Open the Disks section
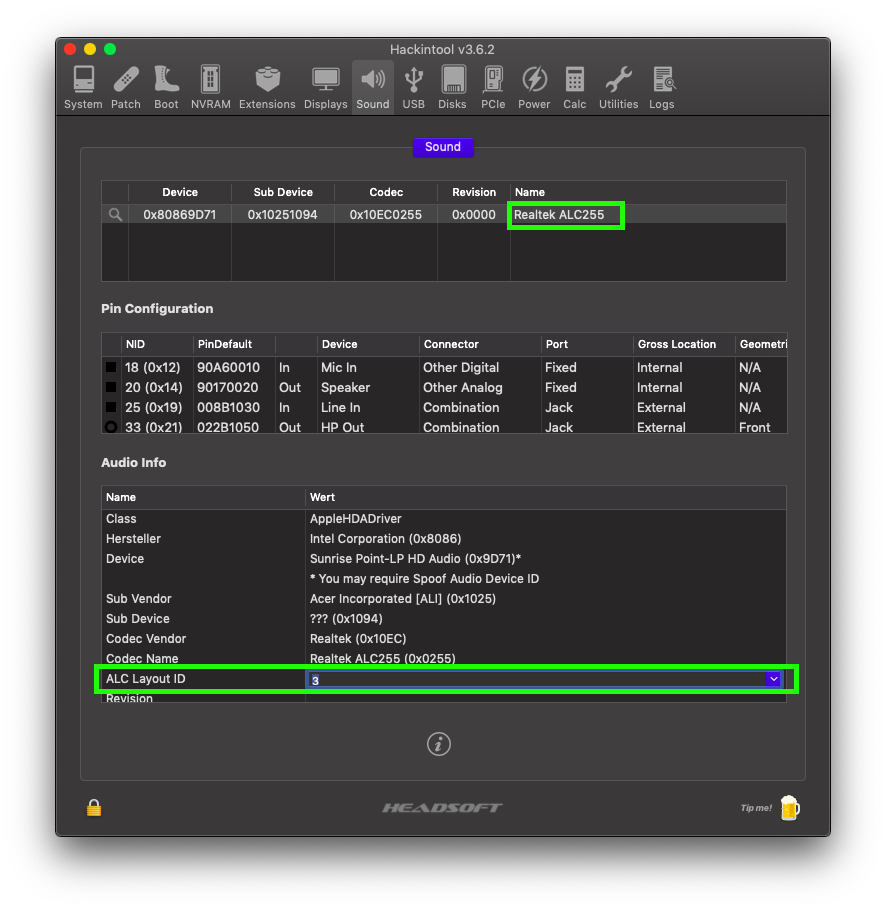Viewport: 886px width, 910px height. click(x=453, y=87)
